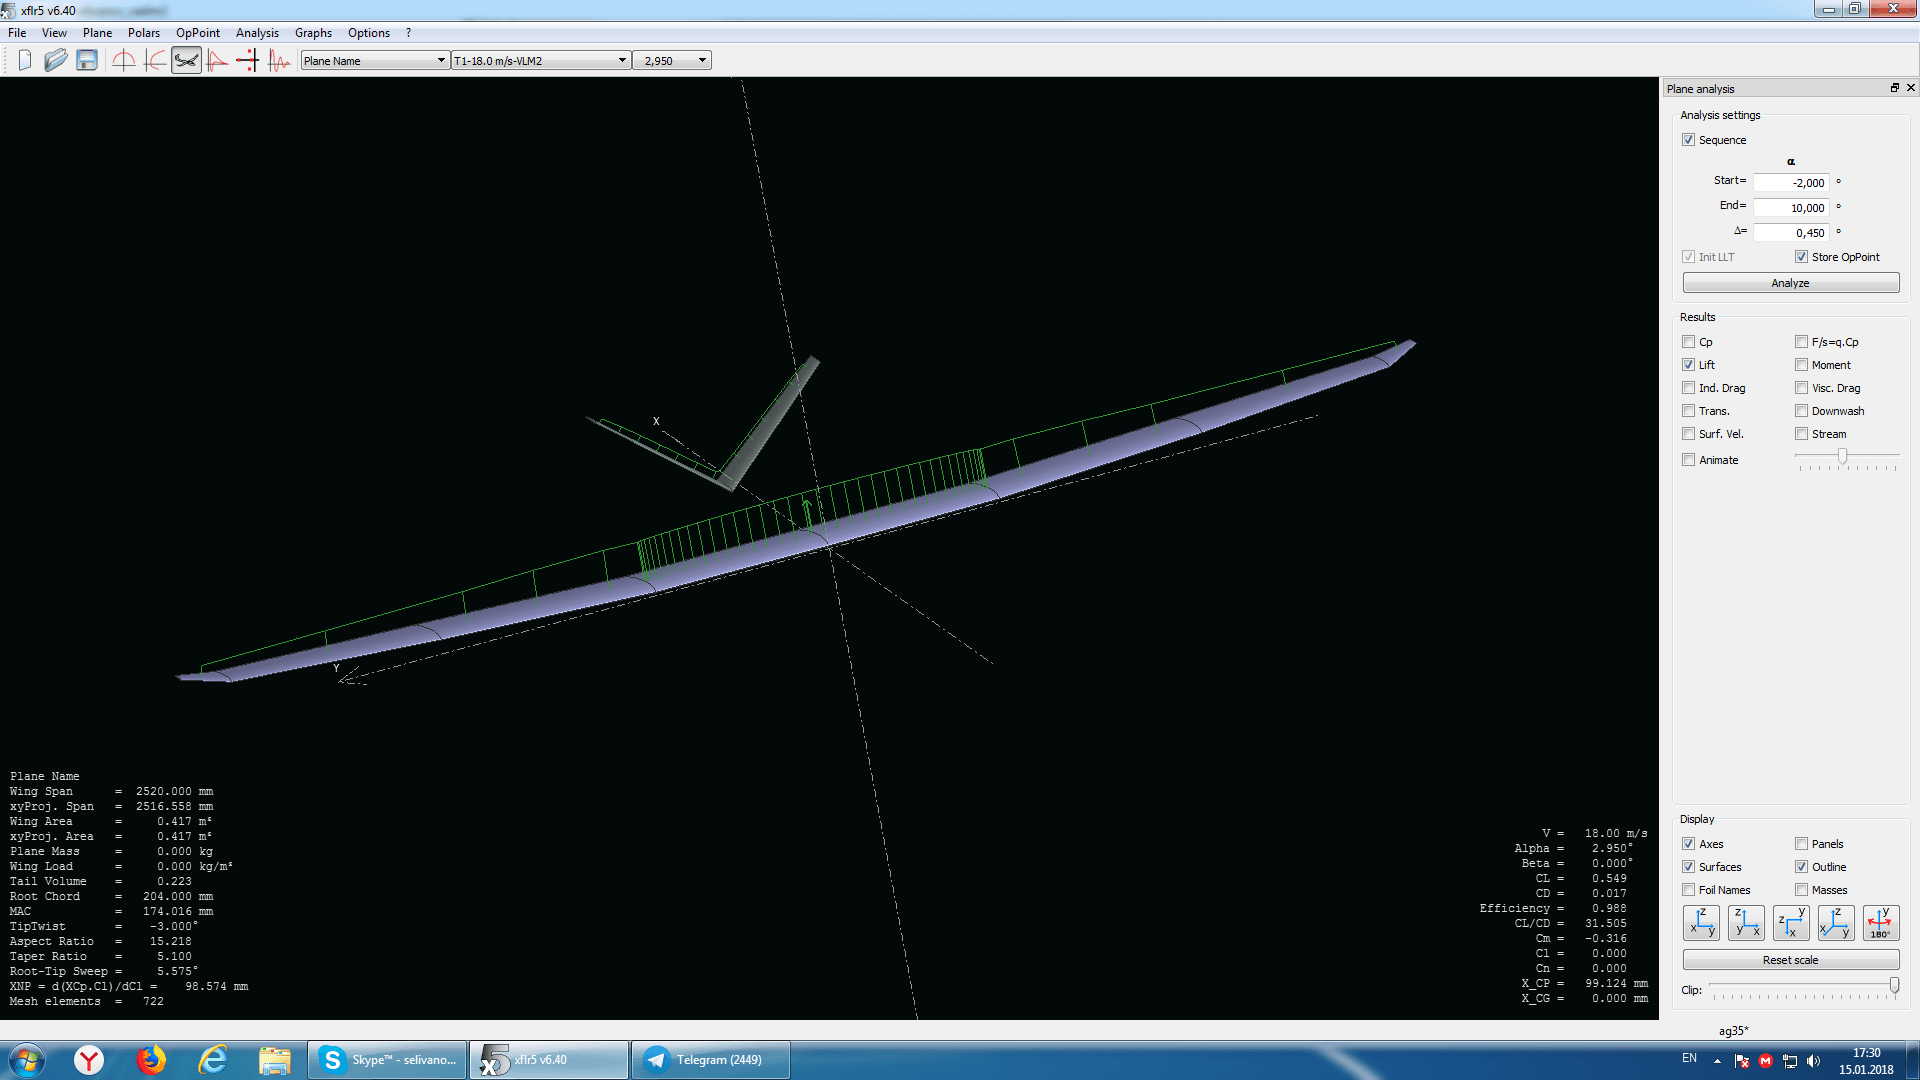The image size is (1920, 1080).
Task: Click the Clip slider handle
Action: click(1894, 986)
